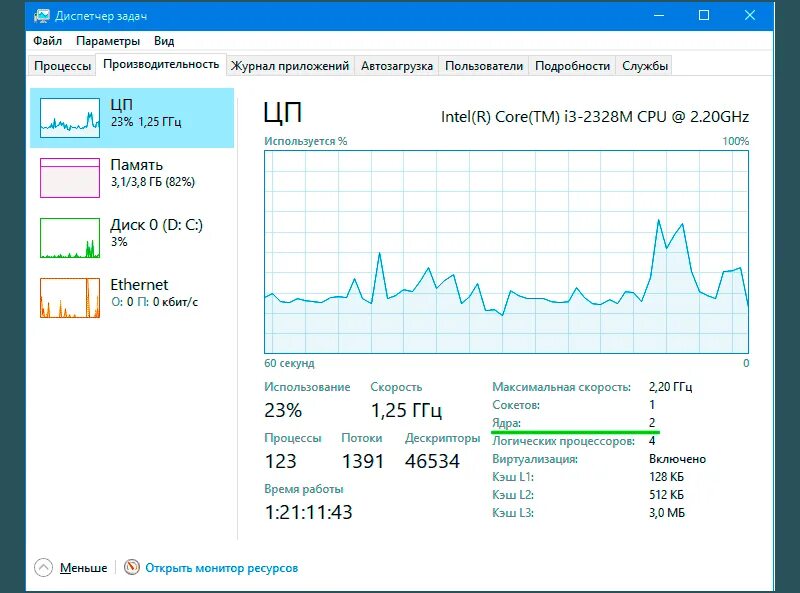Image resolution: width=800 pixels, height=593 pixels.
Task: Click the Task Manager title bar icon
Action: pos(42,16)
